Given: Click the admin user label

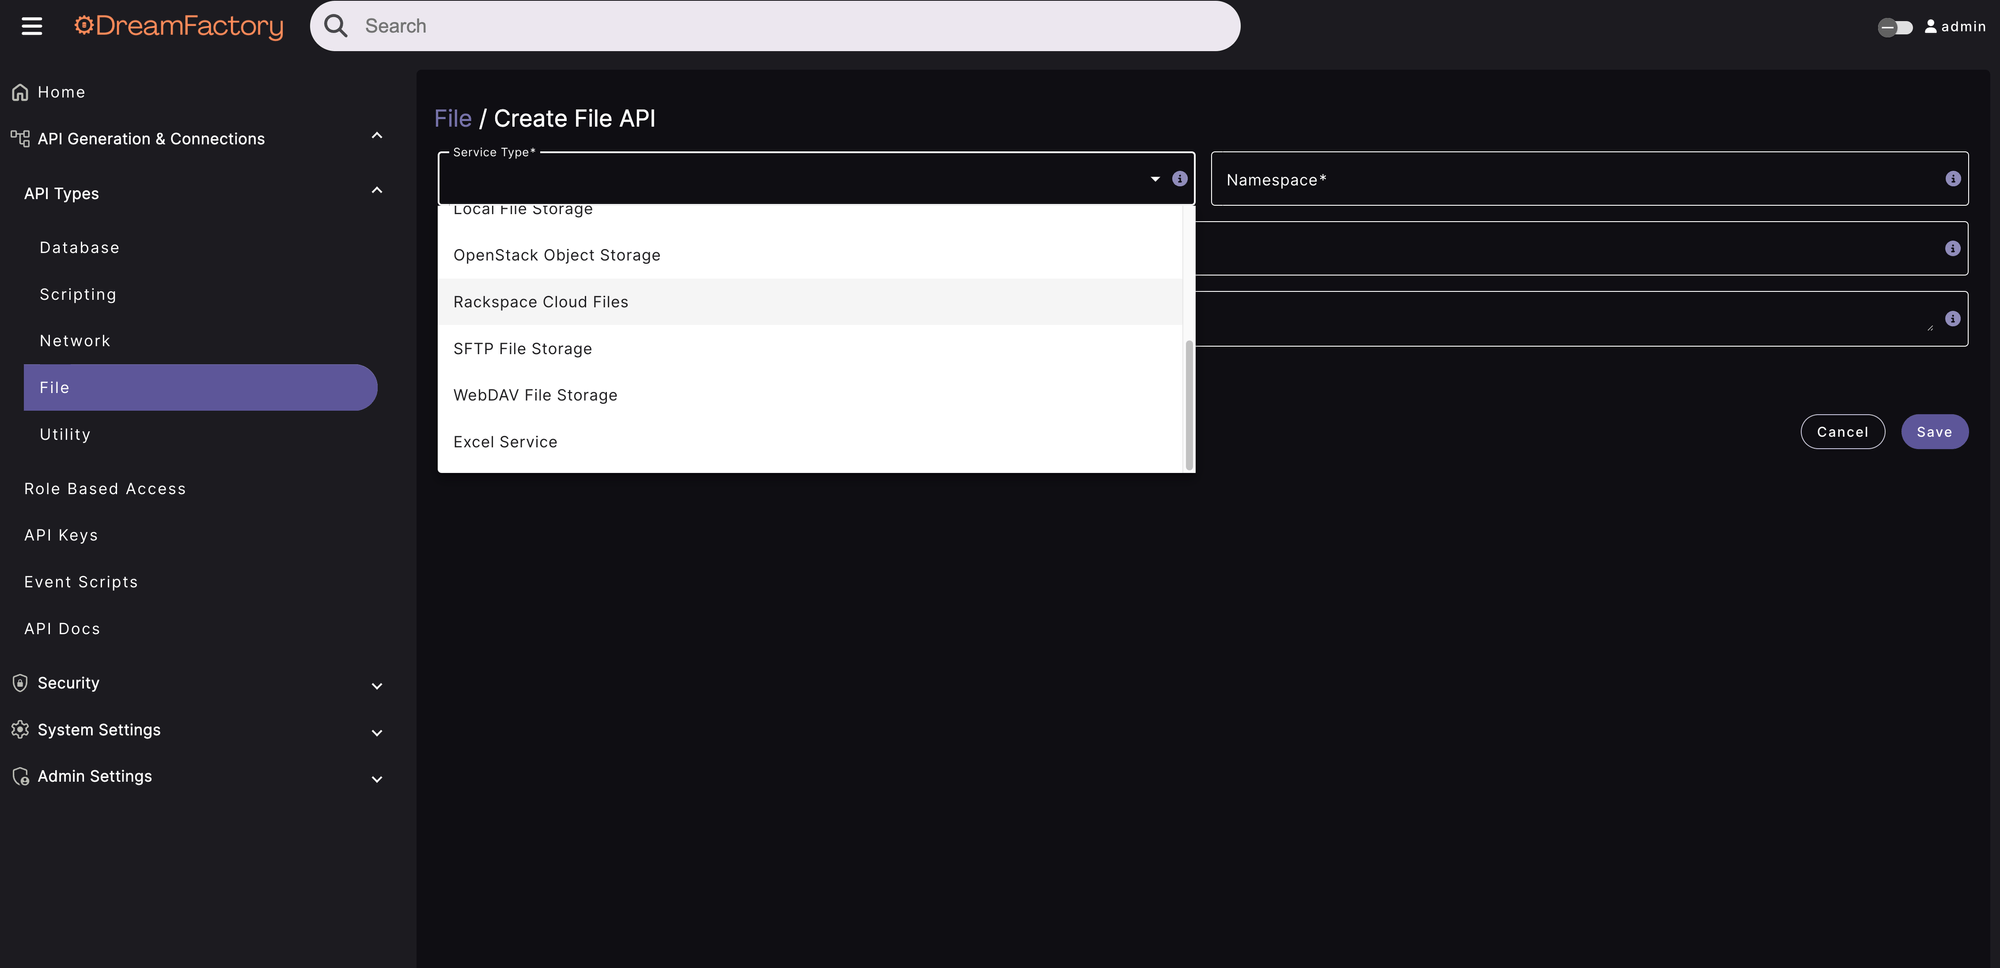Looking at the screenshot, I should (1964, 27).
